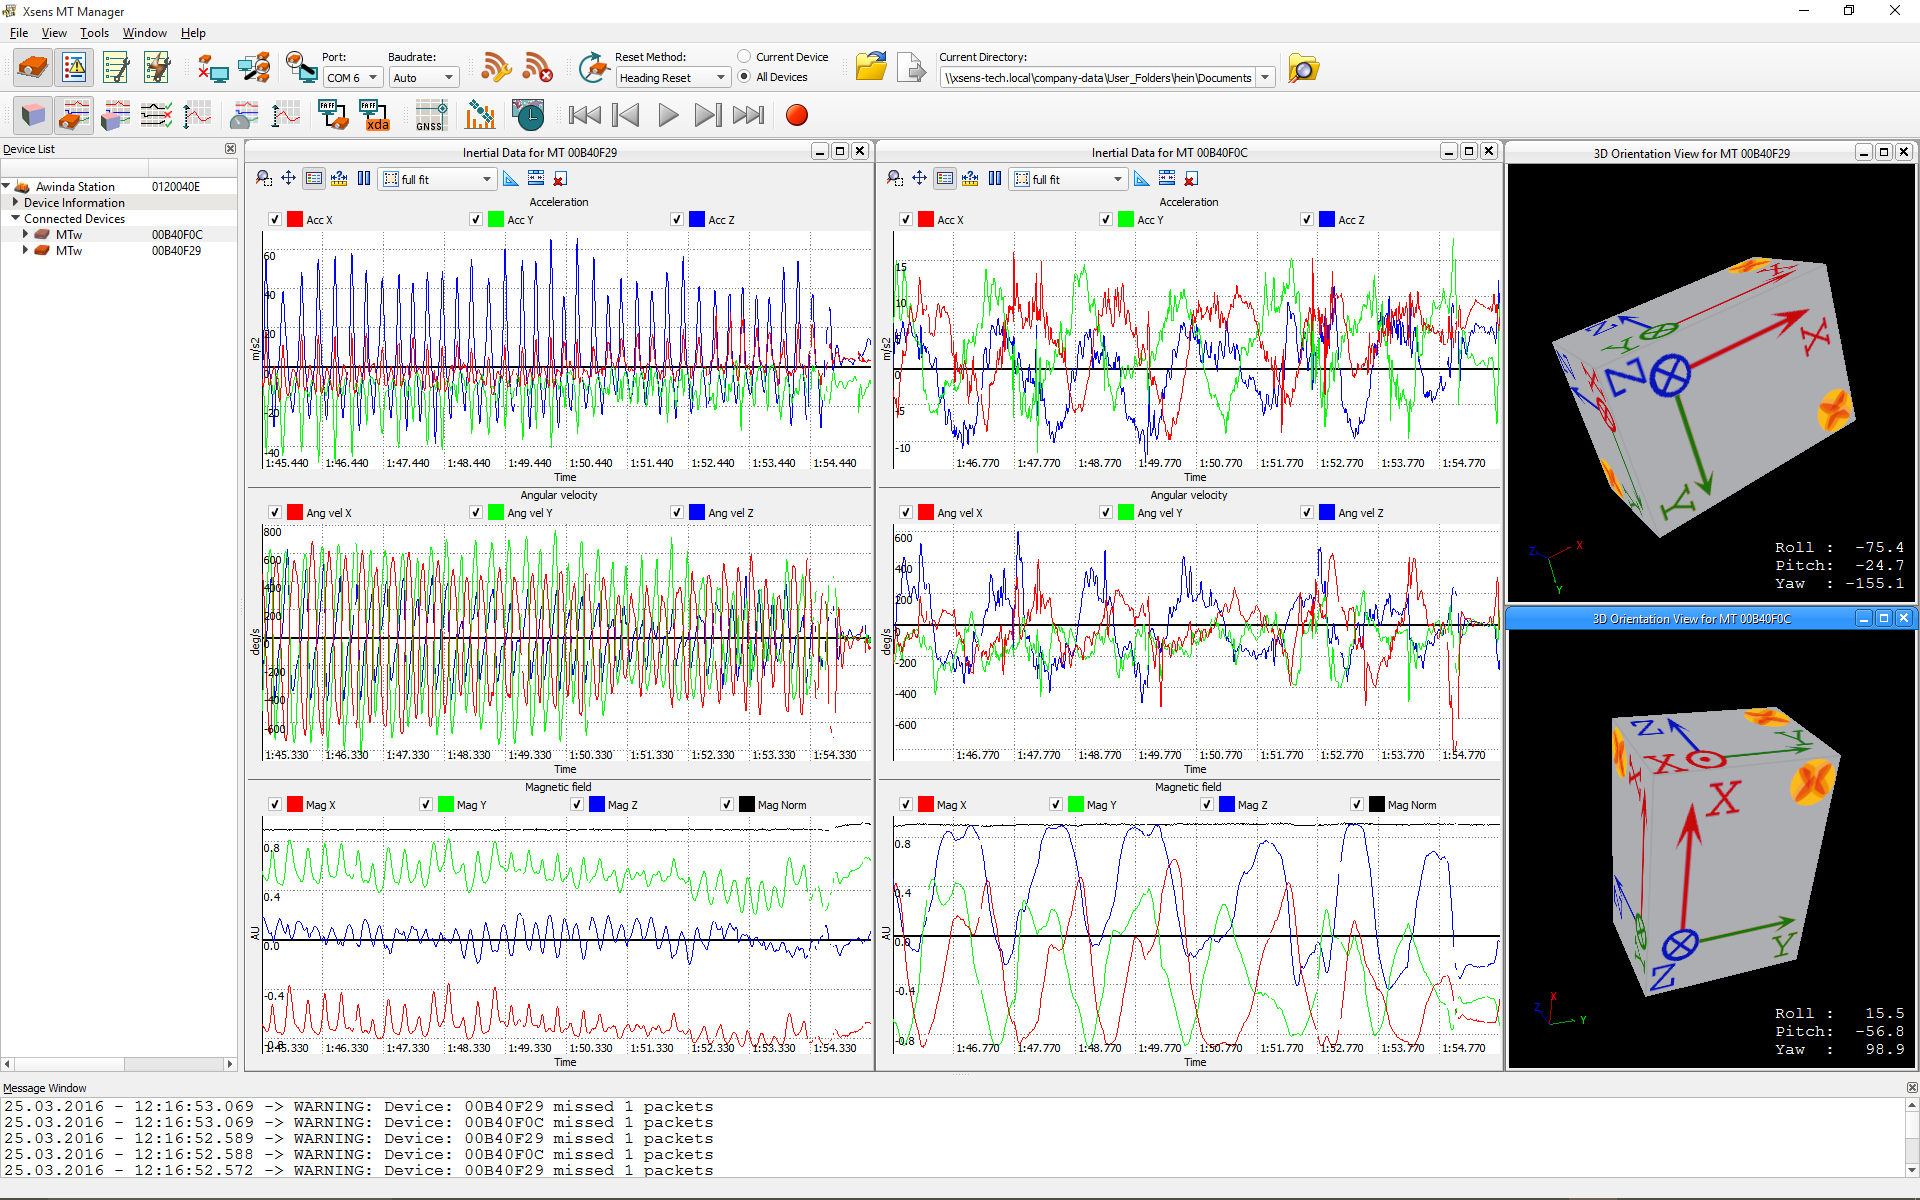Viewport: 1920px width, 1200px height.
Task: Click the red Record button
Action: (796, 115)
